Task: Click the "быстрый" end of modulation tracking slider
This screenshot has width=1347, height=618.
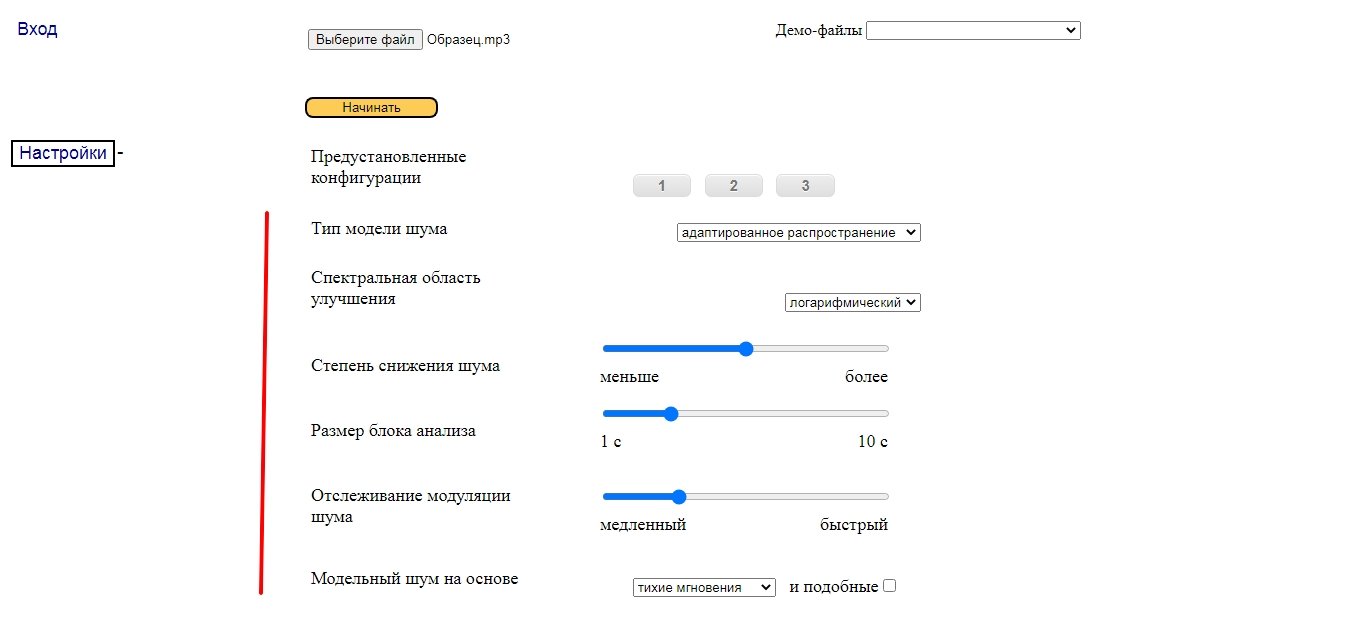Action: (x=853, y=525)
